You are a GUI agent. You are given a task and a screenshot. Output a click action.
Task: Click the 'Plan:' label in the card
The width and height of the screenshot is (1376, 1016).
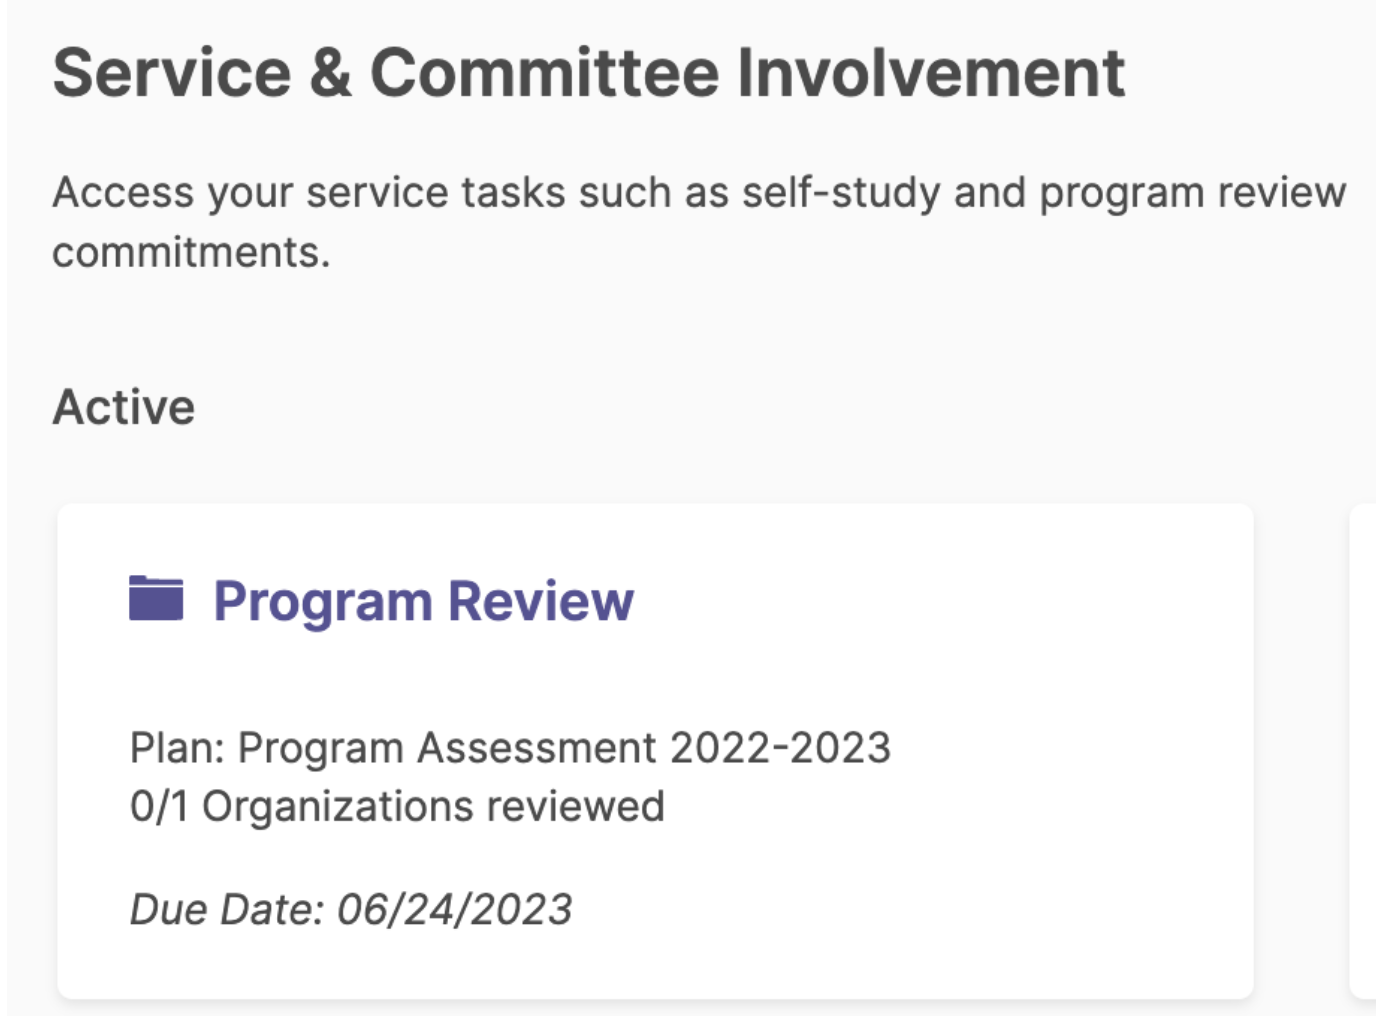(x=177, y=748)
